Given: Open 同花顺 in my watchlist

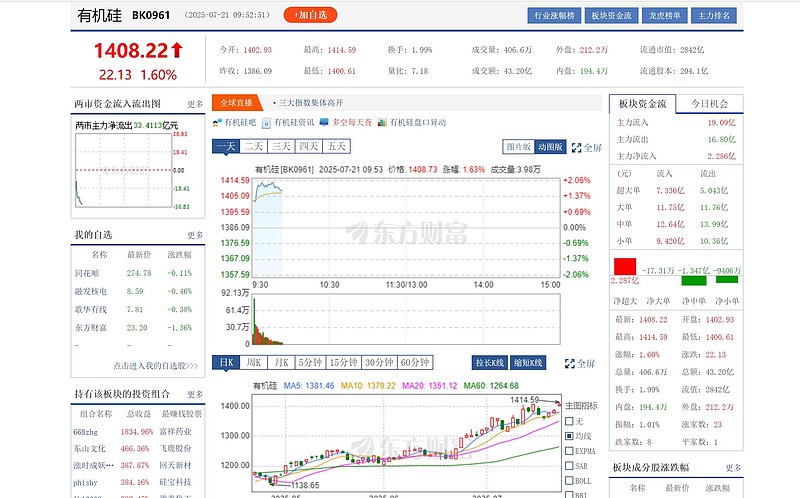Looking at the screenshot, I should pyautogui.click(x=87, y=273).
